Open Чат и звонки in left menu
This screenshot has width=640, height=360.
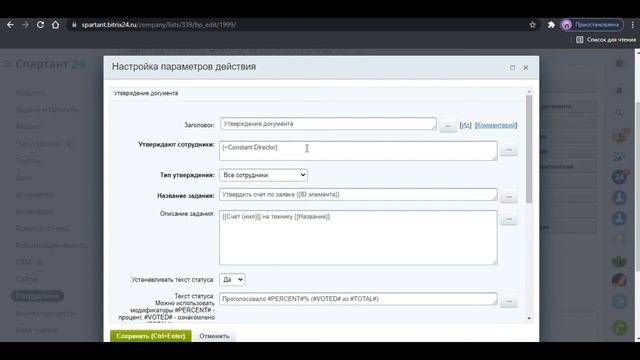[39, 144]
